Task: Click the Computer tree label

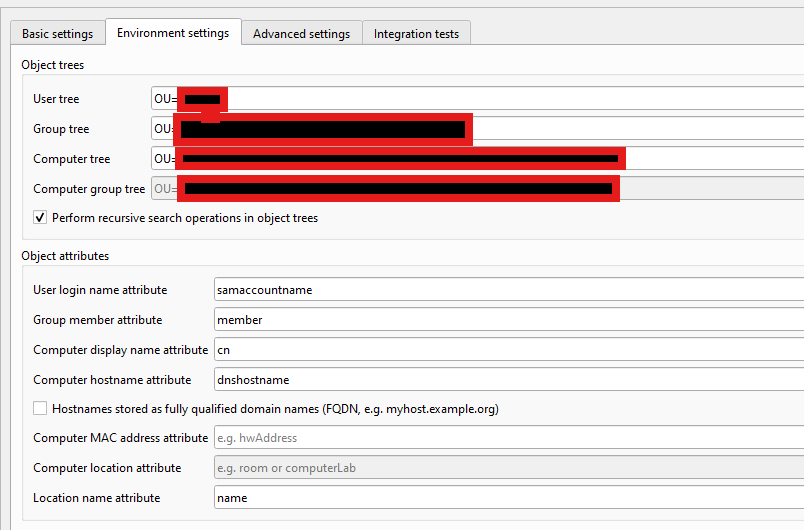Action: pos(72,159)
